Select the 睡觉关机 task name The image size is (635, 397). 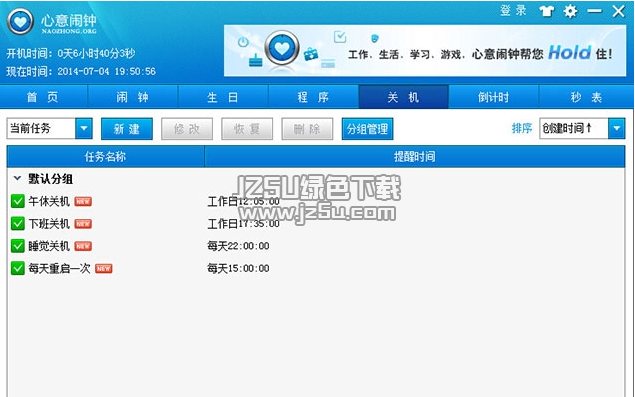(49, 246)
